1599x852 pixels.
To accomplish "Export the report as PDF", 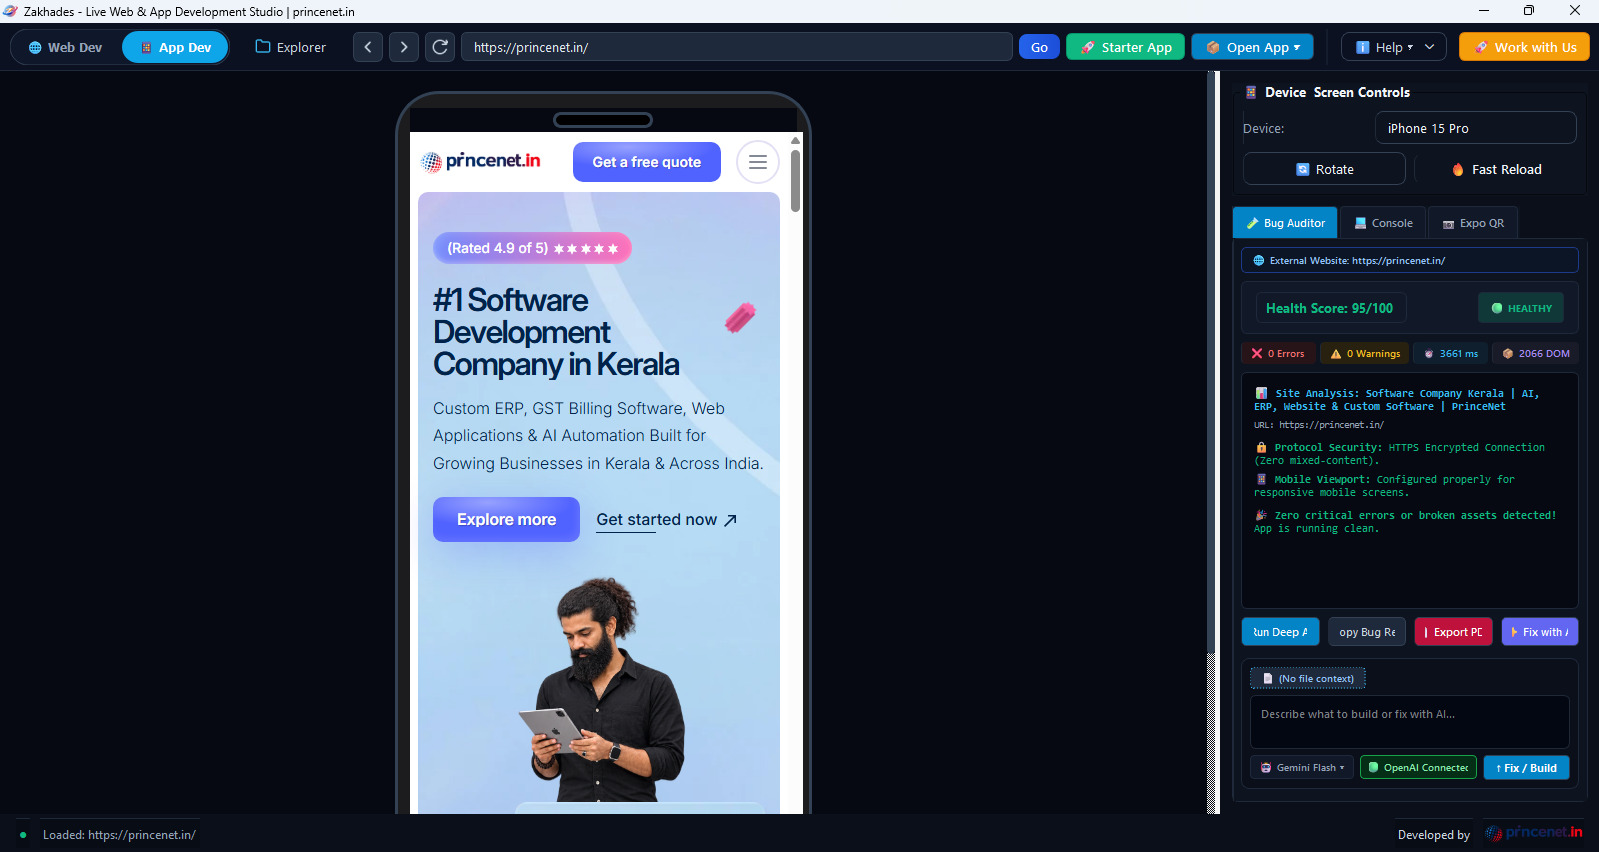I will tap(1453, 632).
